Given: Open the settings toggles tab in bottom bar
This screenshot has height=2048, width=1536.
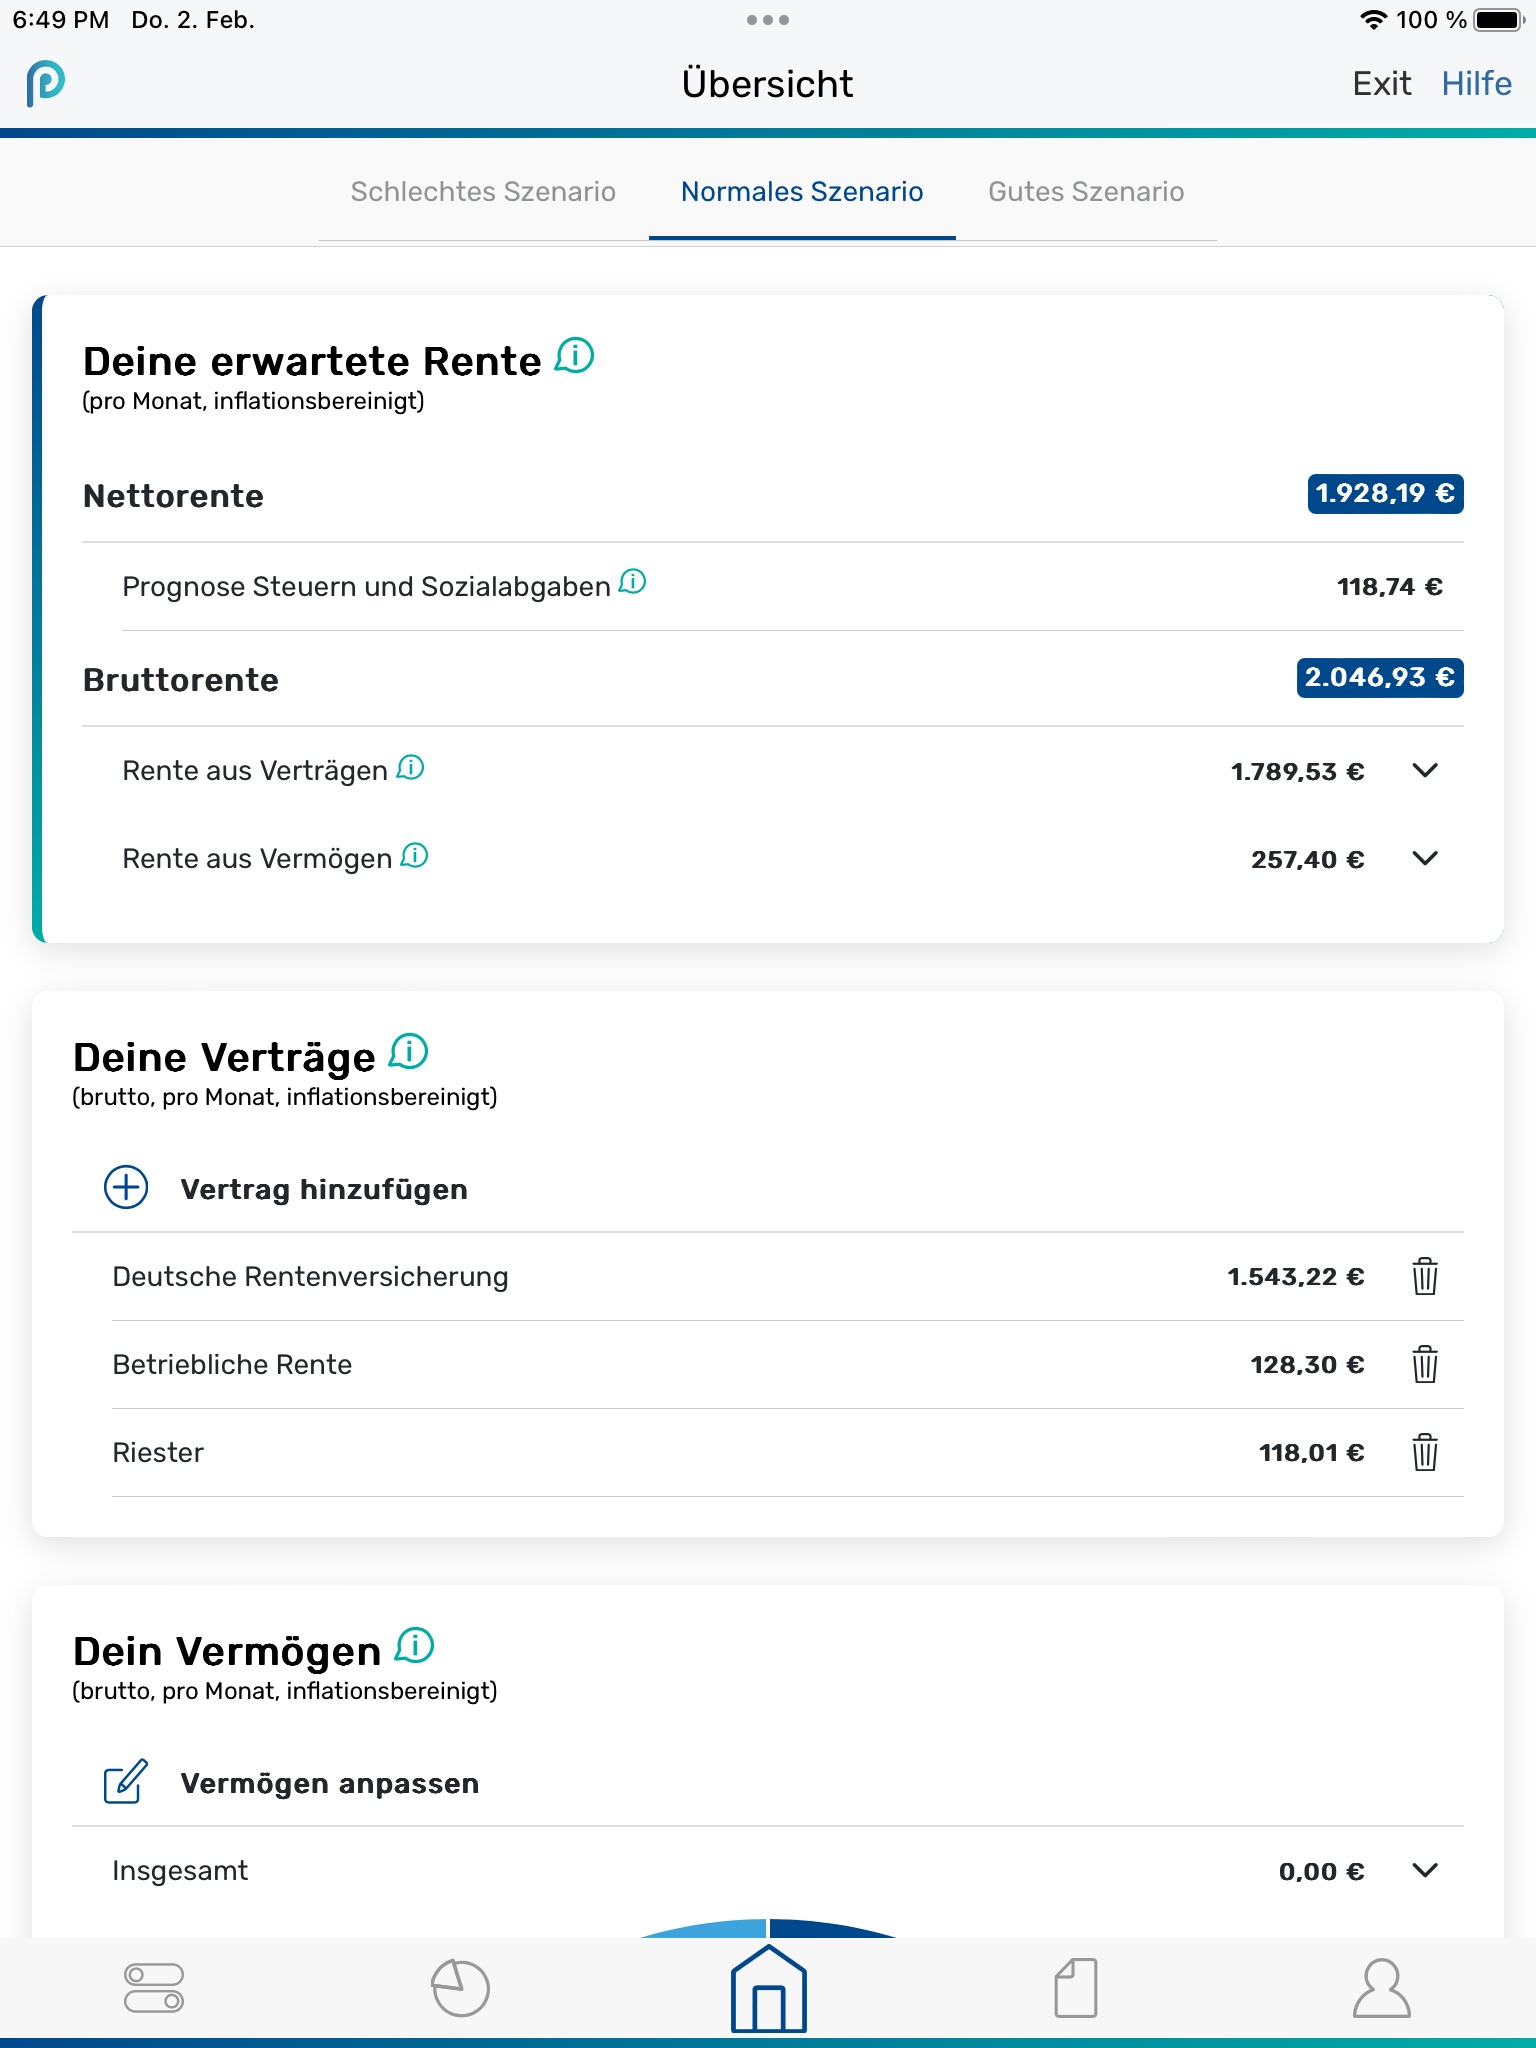Looking at the screenshot, I should point(154,1988).
